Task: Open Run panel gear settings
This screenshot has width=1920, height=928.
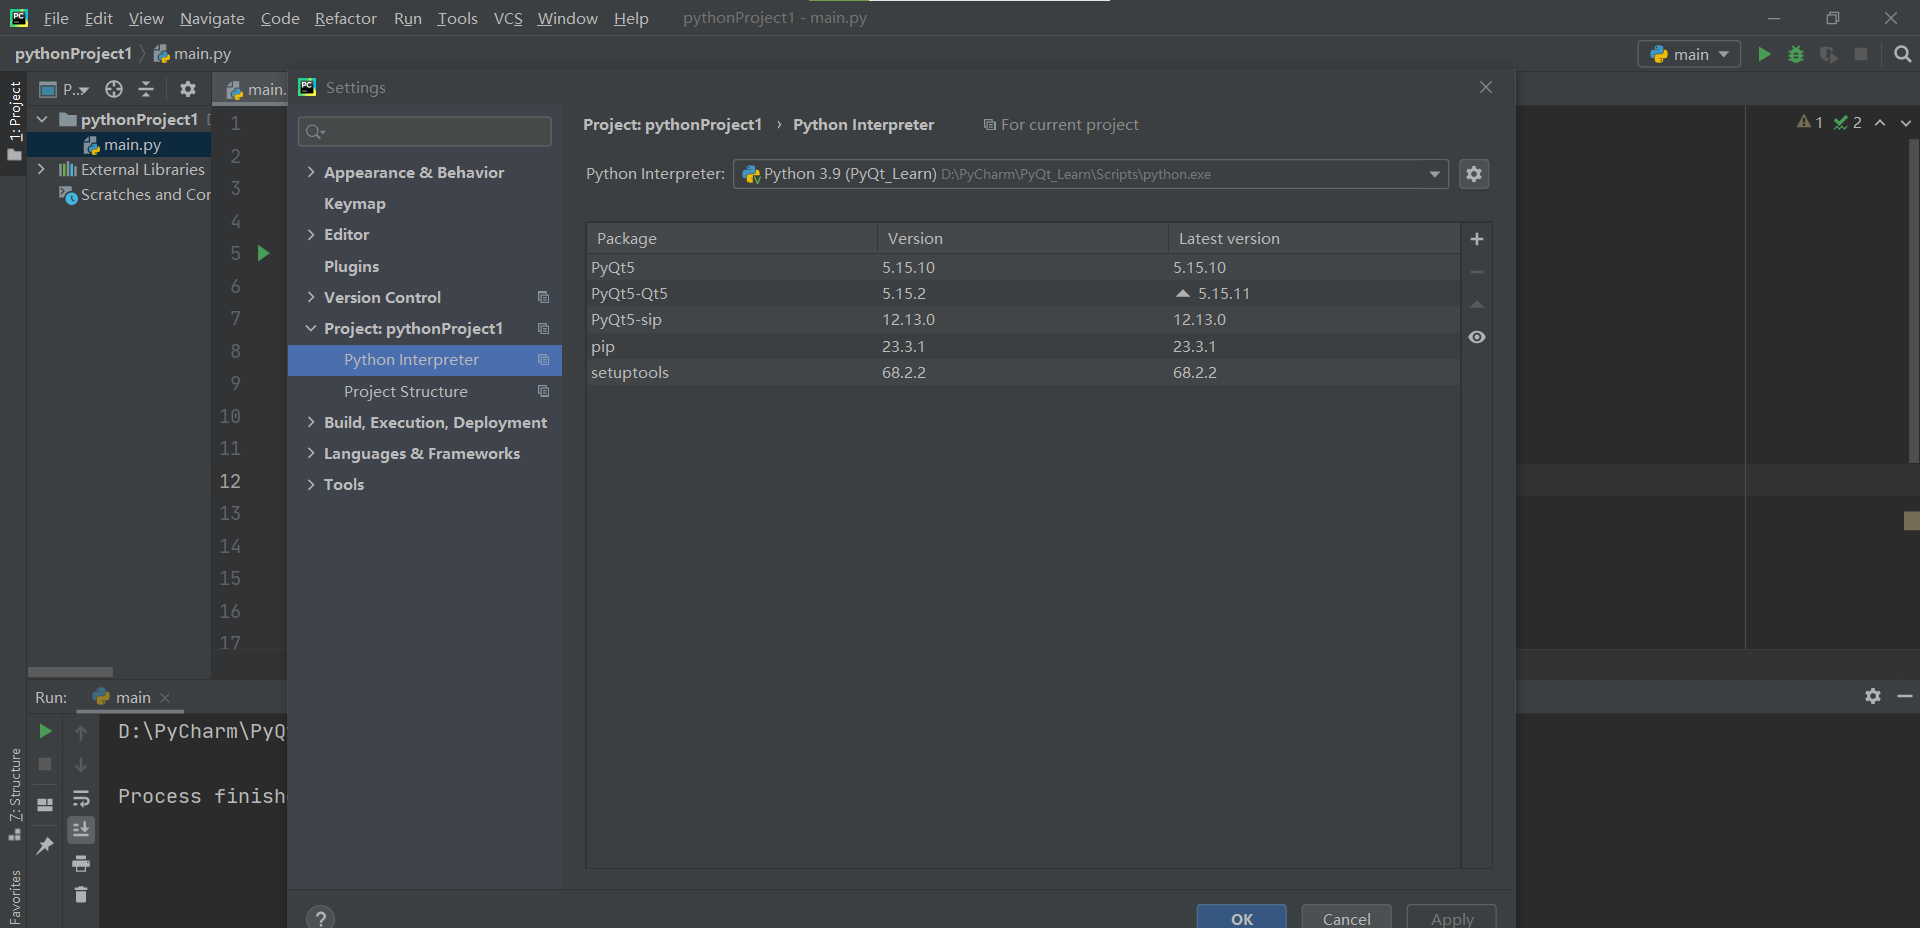Action: tap(1873, 696)
